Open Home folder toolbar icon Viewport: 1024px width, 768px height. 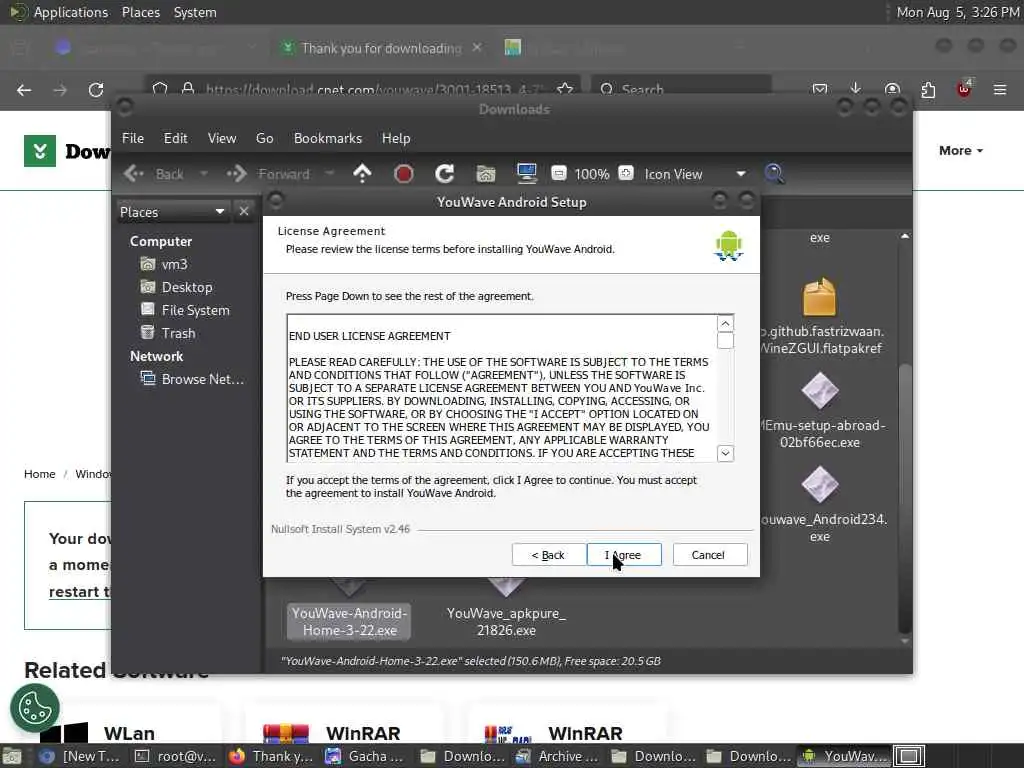point(486,174)
